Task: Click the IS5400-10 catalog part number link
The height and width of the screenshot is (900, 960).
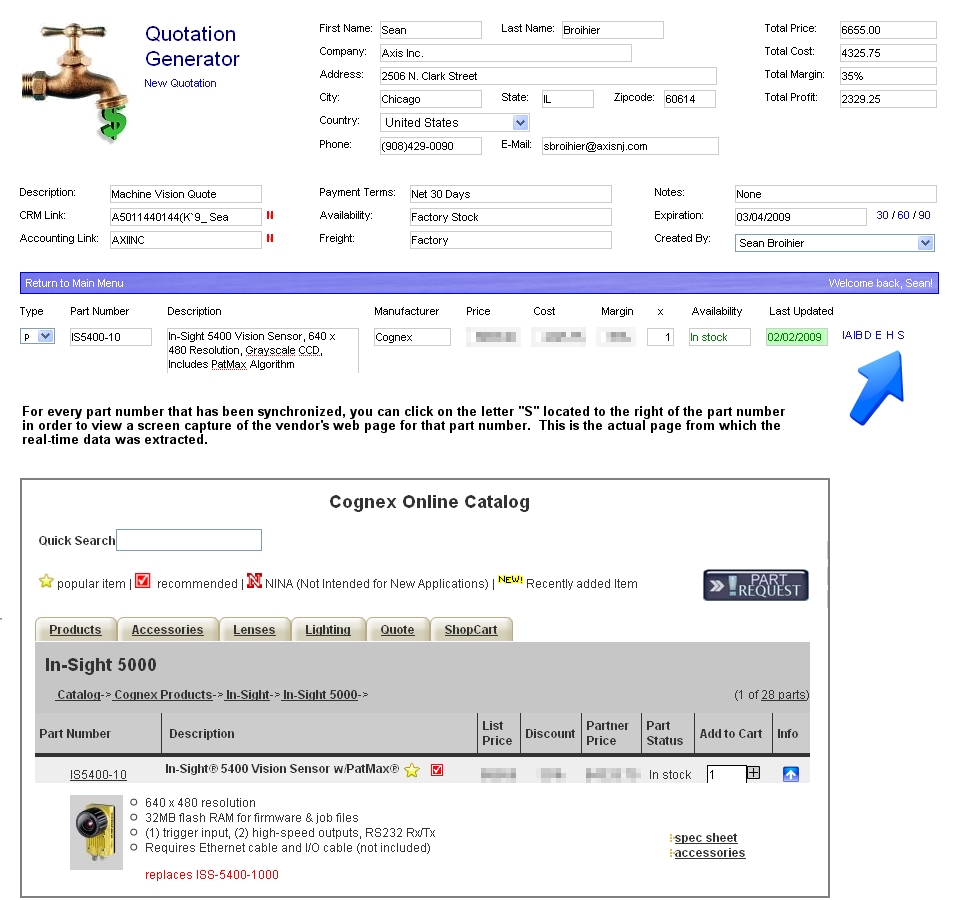Action: point(98,774)
